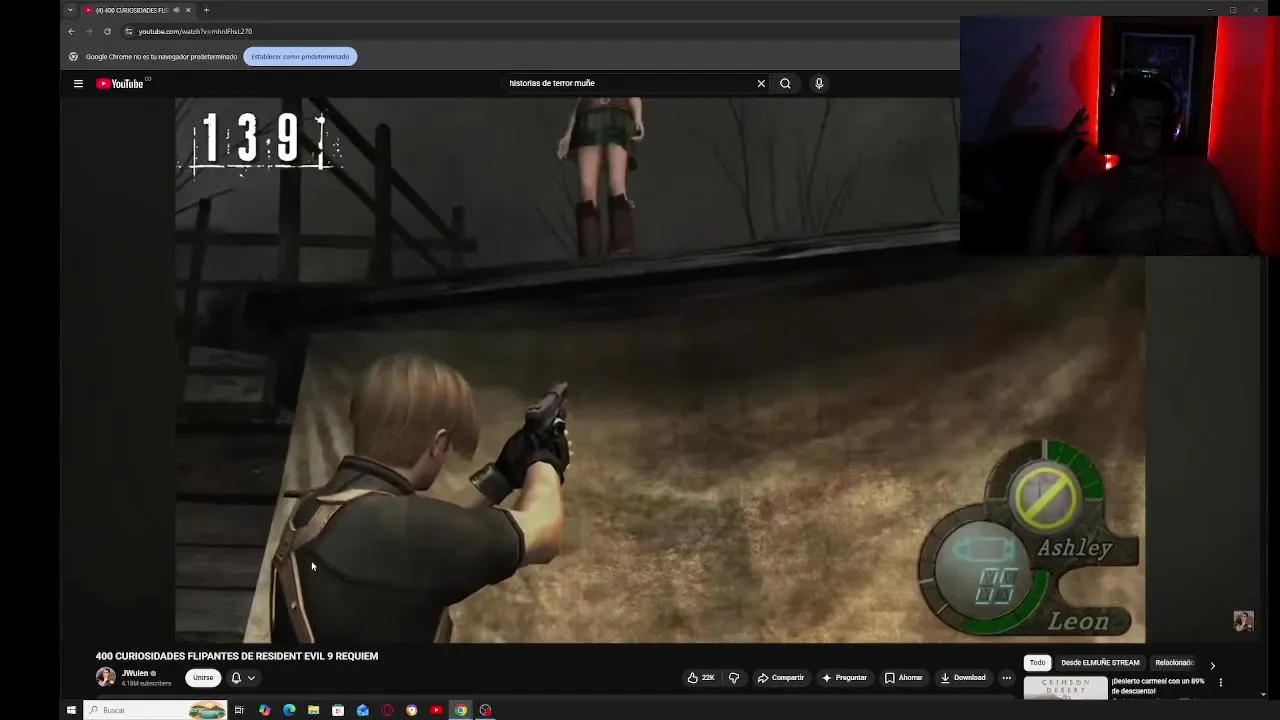The height and width of the screenshot is (720, 1280).
Task: Open the ad's three-dot options menu
Action: [1220, 683]
